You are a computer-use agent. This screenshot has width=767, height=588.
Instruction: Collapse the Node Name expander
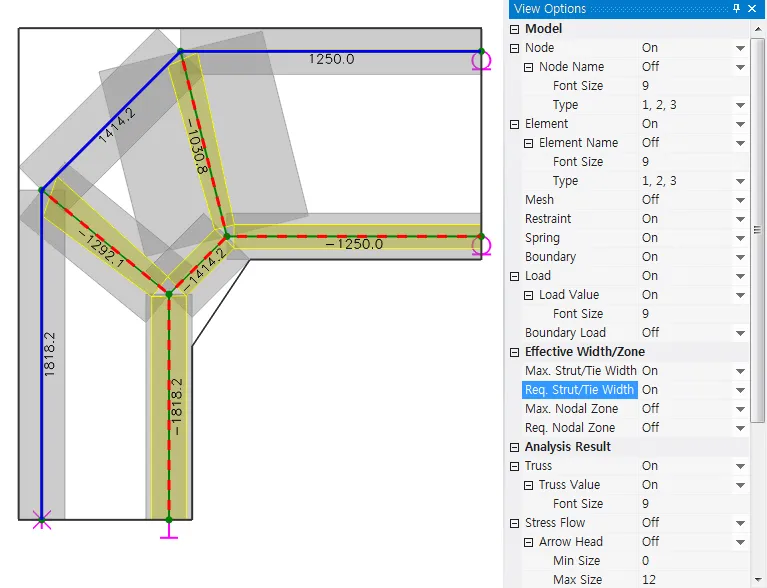click(x=528, y=68)
